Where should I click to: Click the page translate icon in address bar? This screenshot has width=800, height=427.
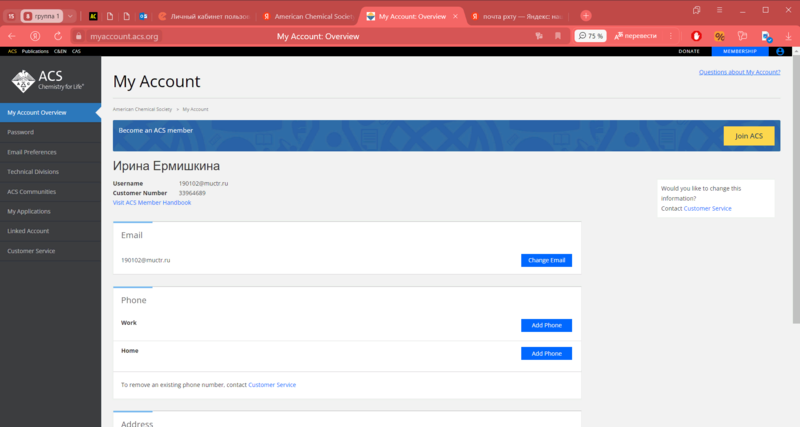click(539, 36)
